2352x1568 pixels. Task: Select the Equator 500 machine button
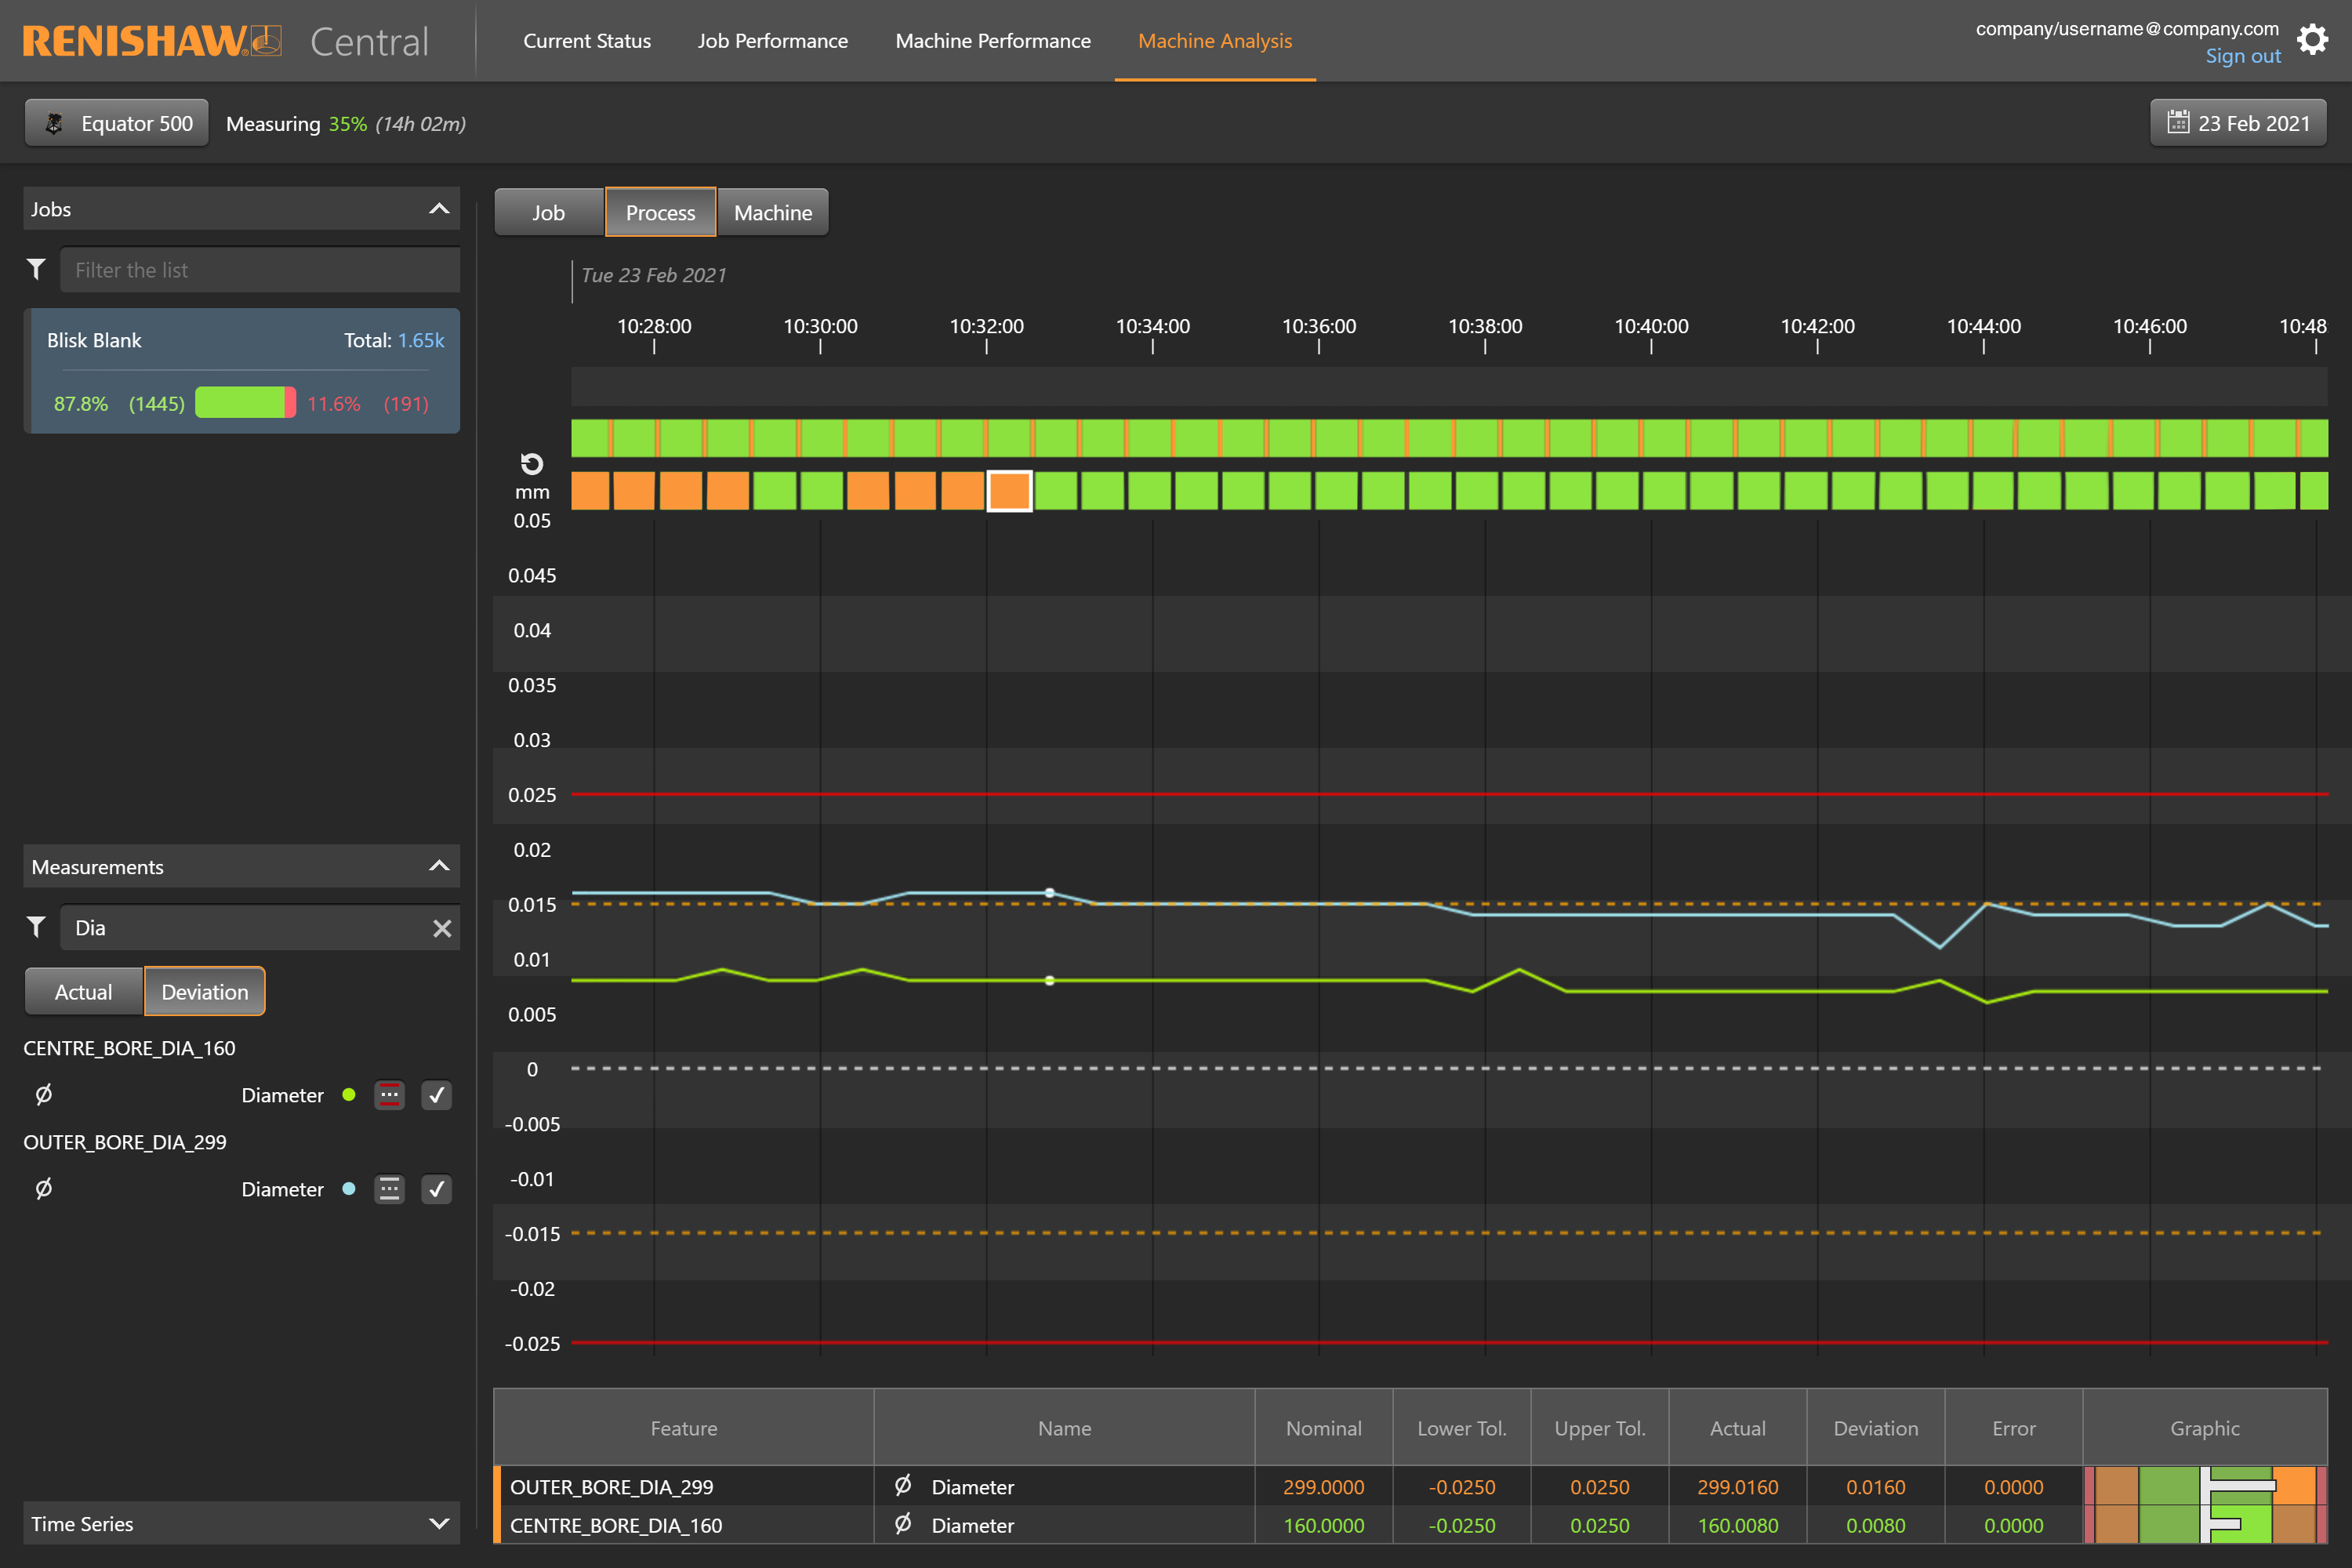(117, 124)
